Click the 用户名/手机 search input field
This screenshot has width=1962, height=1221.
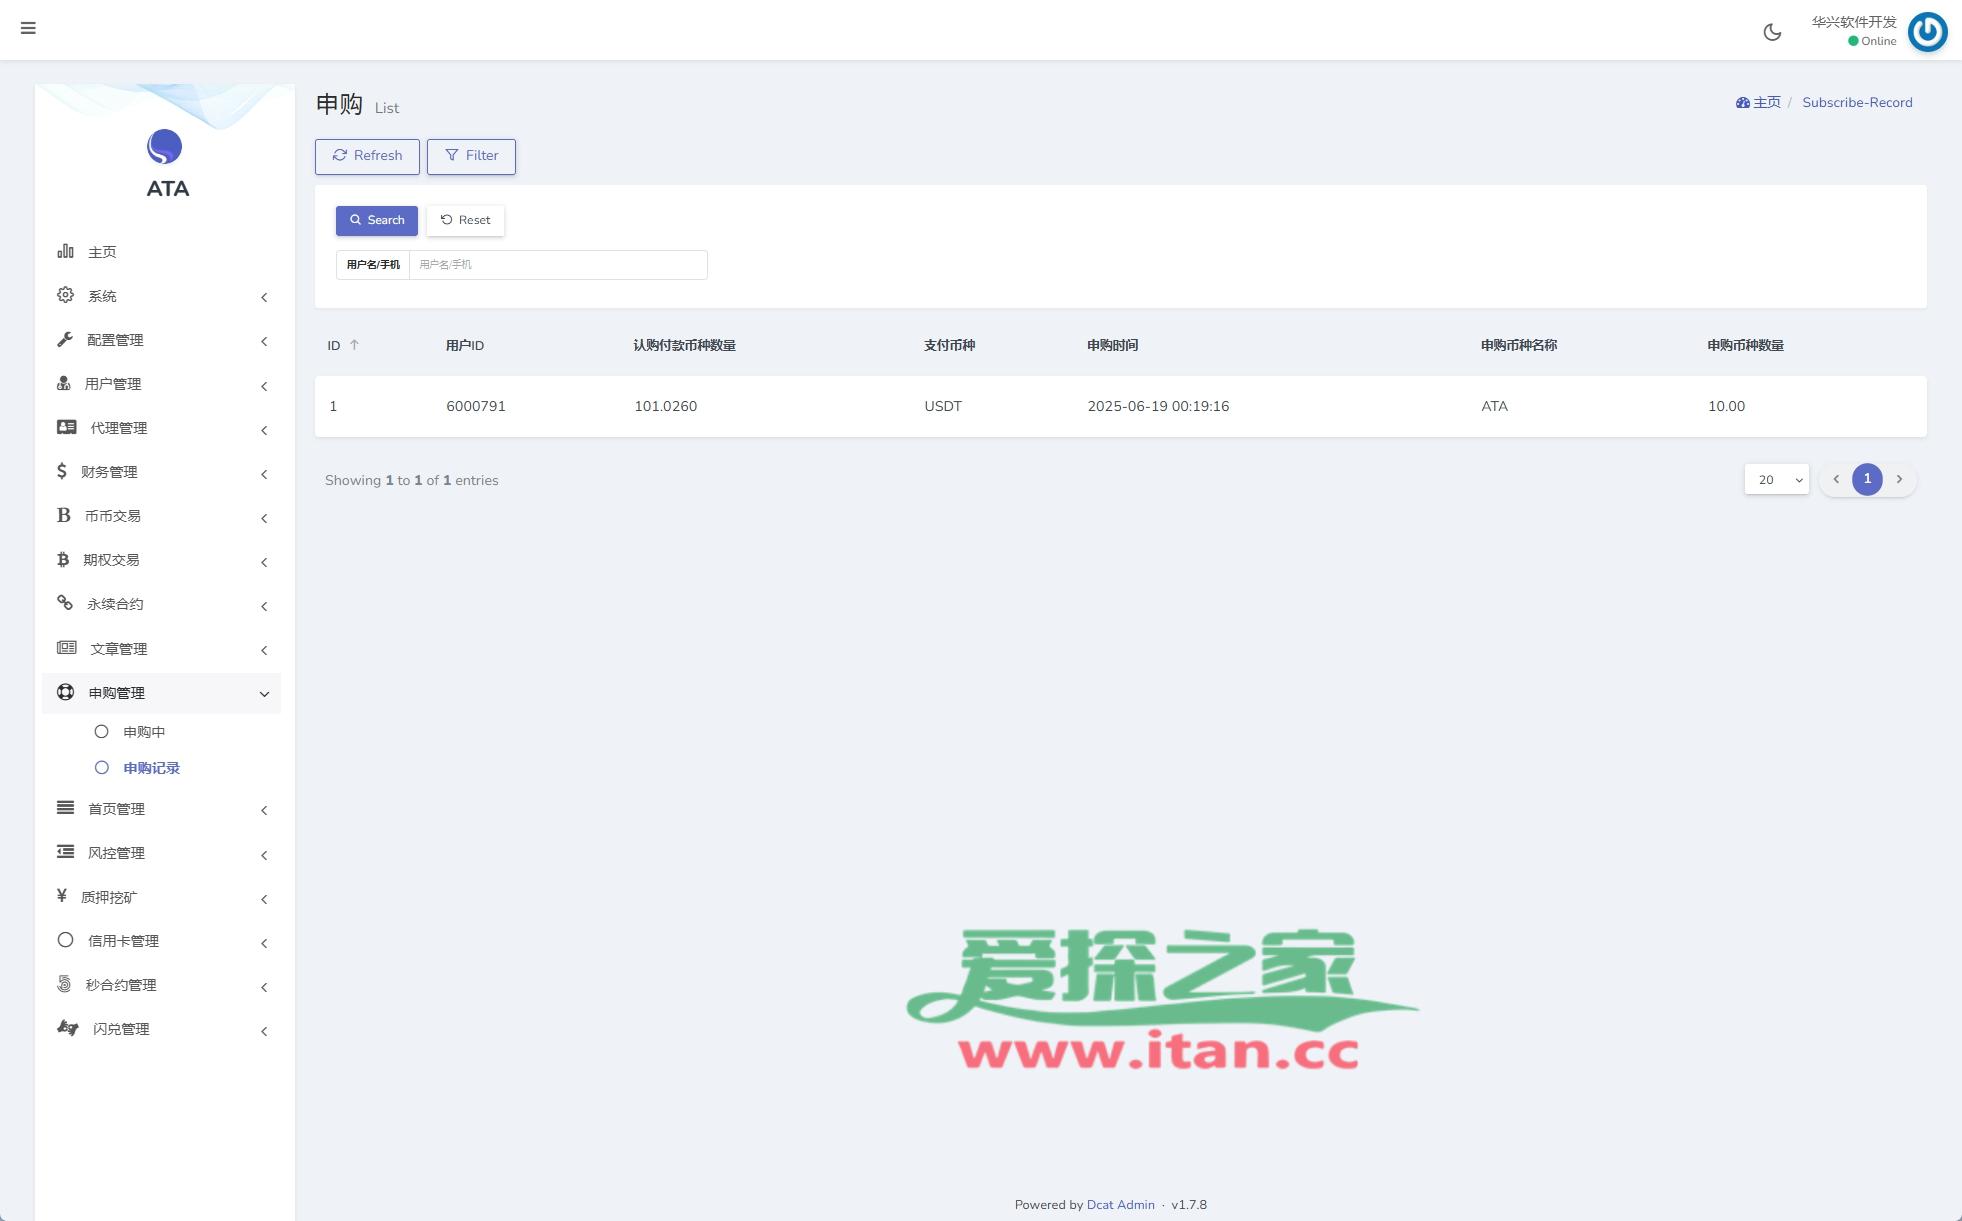pos(558,265)
